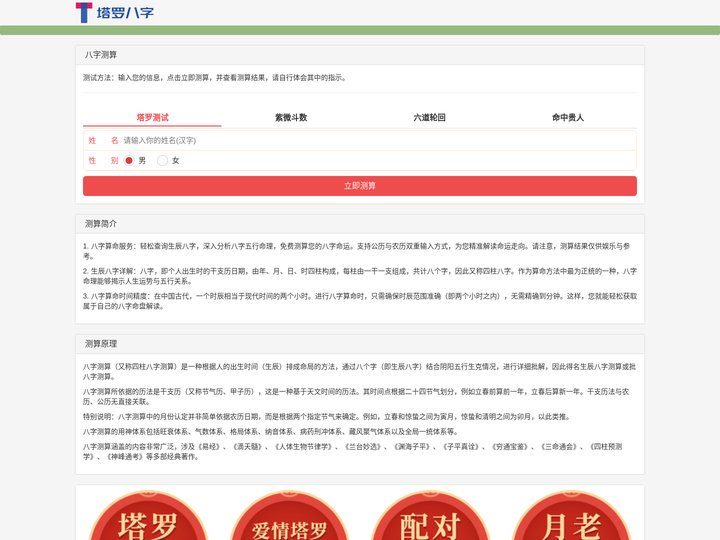Click the 八字测算 panel heading

pyautogui.click(x=101, y=55)
